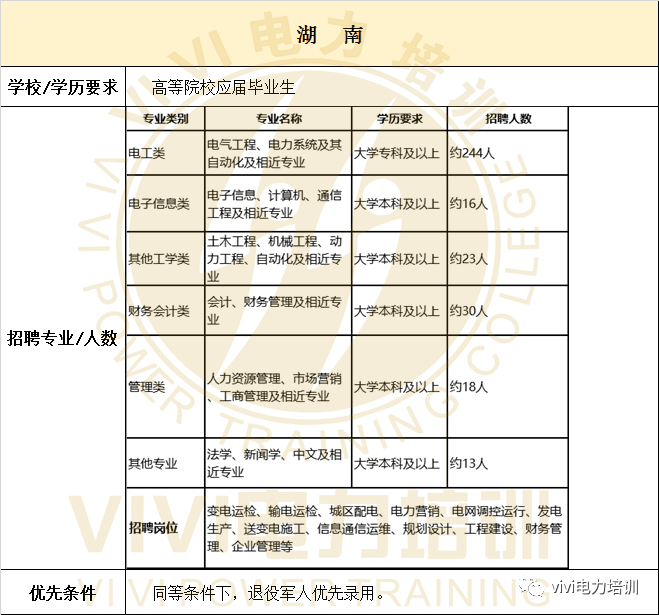Select 大学本科及以上 in the 其他专业 row
The image size is (659, 615).
(x=400, y=463)
